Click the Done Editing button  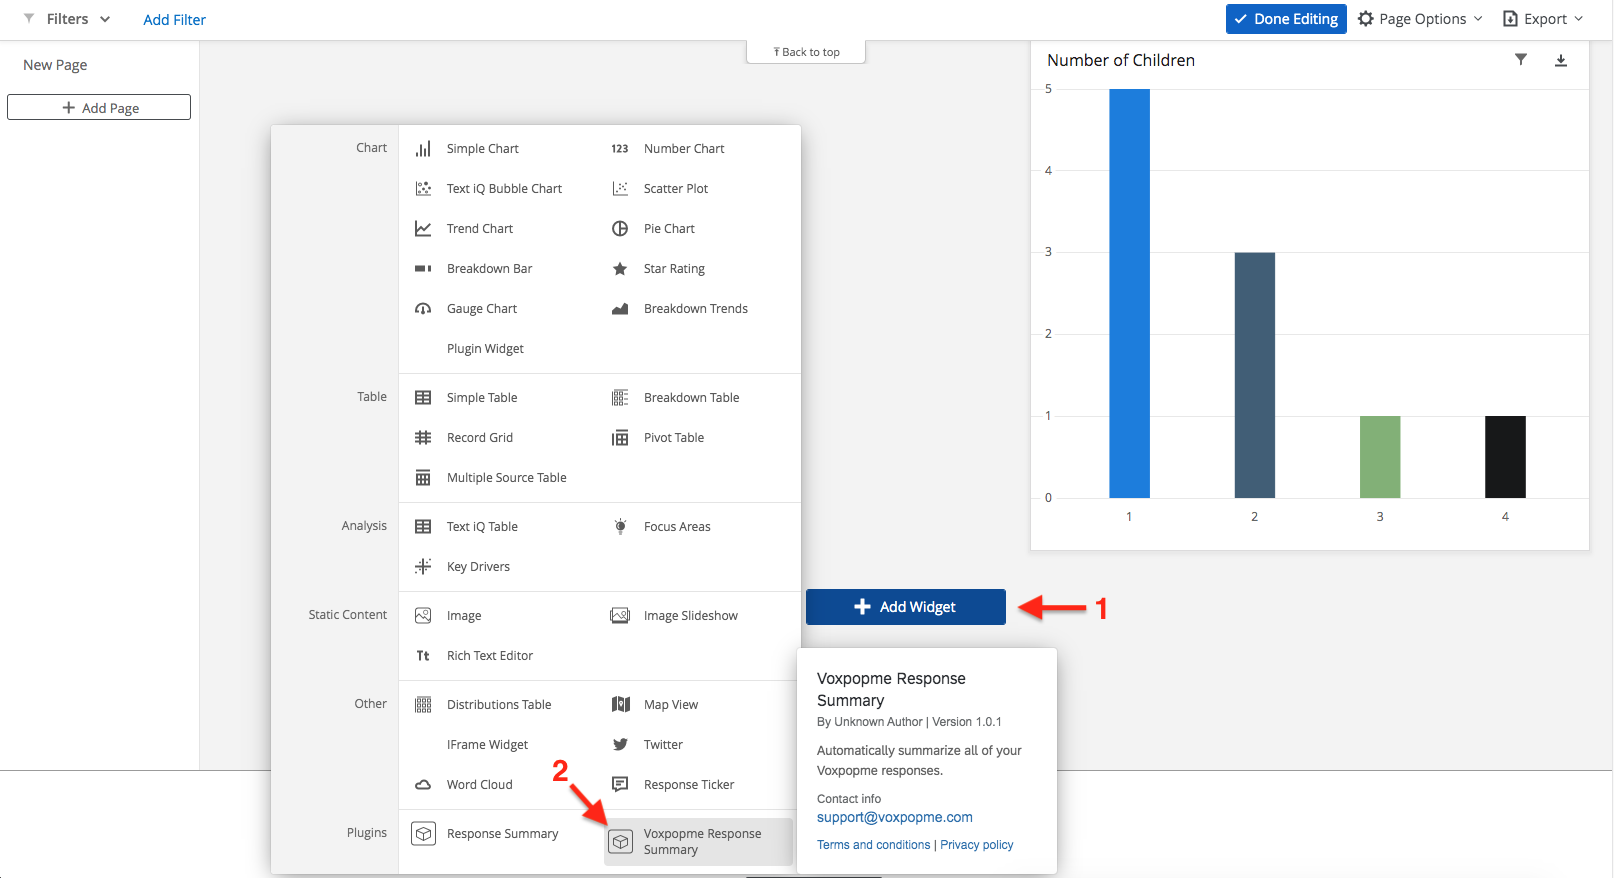[1286, 19]
